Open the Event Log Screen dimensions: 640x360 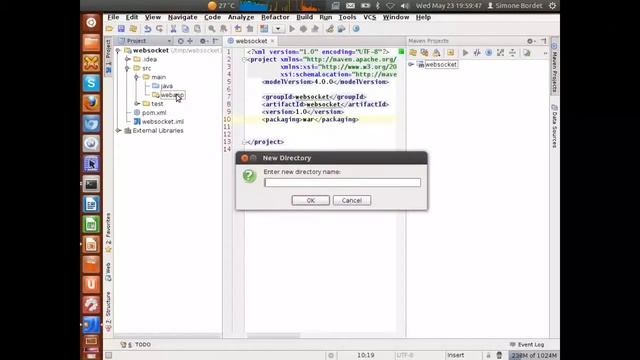click(527, 344)
